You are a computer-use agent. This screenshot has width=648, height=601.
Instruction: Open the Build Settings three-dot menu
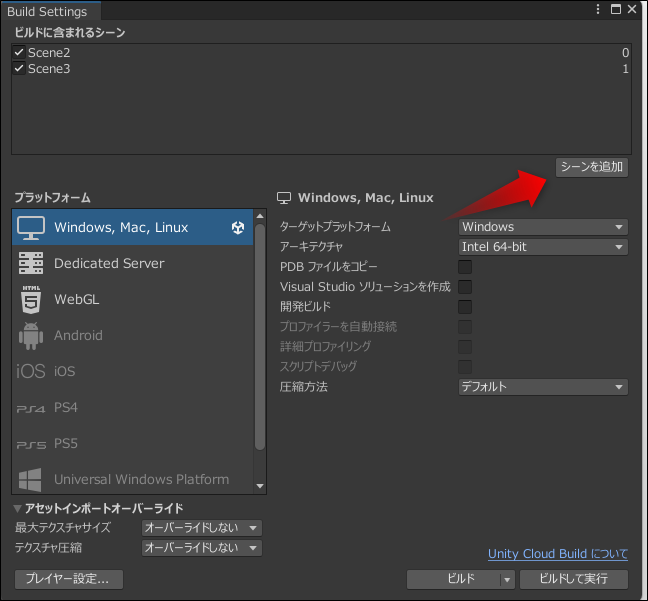point(598,9)
